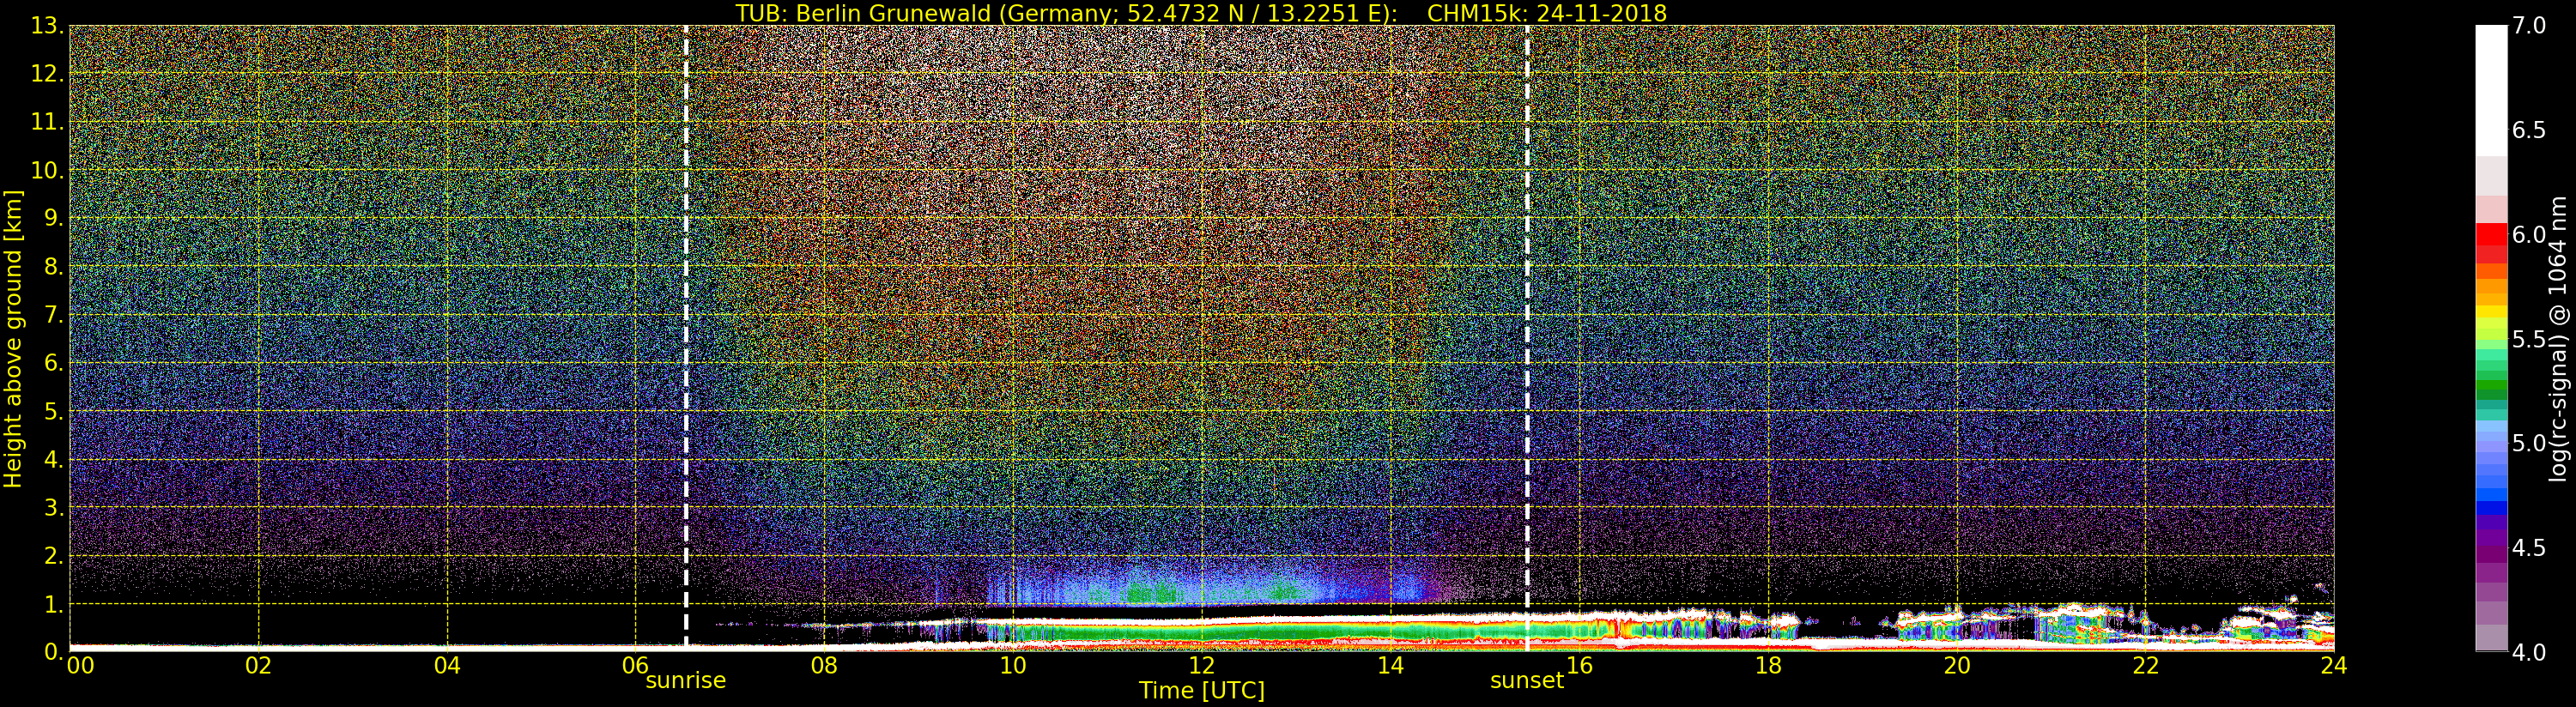Image resolution: width=2576 pixels, height=707 pixels.
Task: Select the height-axis tick label '1.'
Action: pos(54,604)
